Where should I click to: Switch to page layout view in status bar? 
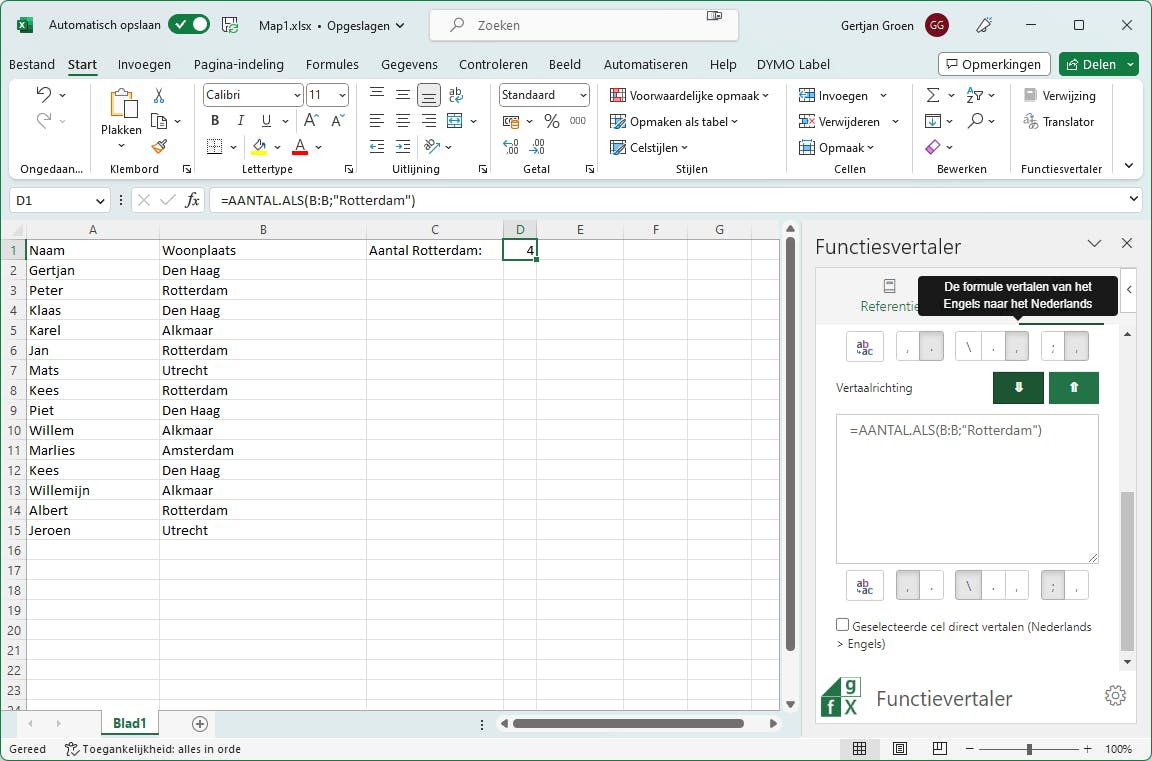(900, 749)
